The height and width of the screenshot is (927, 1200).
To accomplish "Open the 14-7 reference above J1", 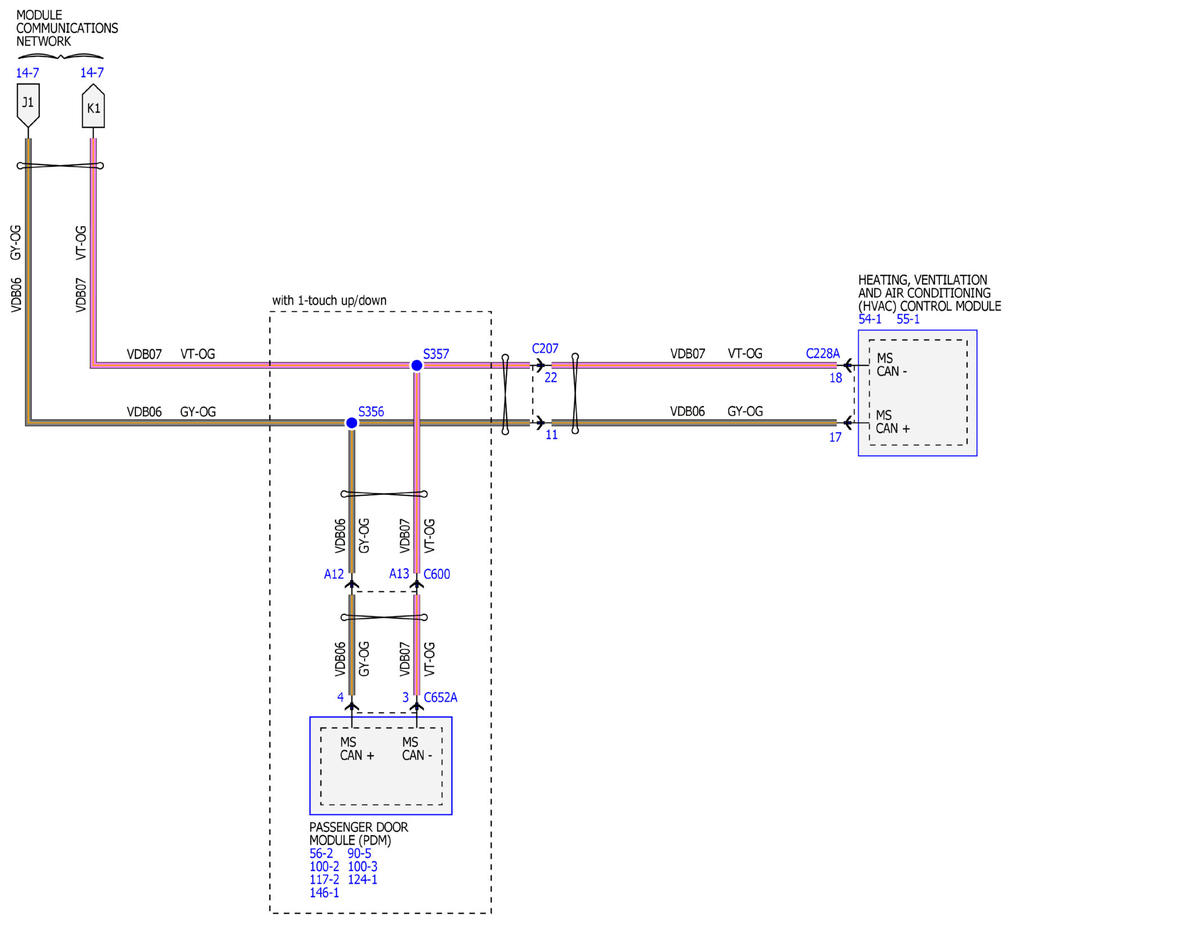I will (27, 73).
